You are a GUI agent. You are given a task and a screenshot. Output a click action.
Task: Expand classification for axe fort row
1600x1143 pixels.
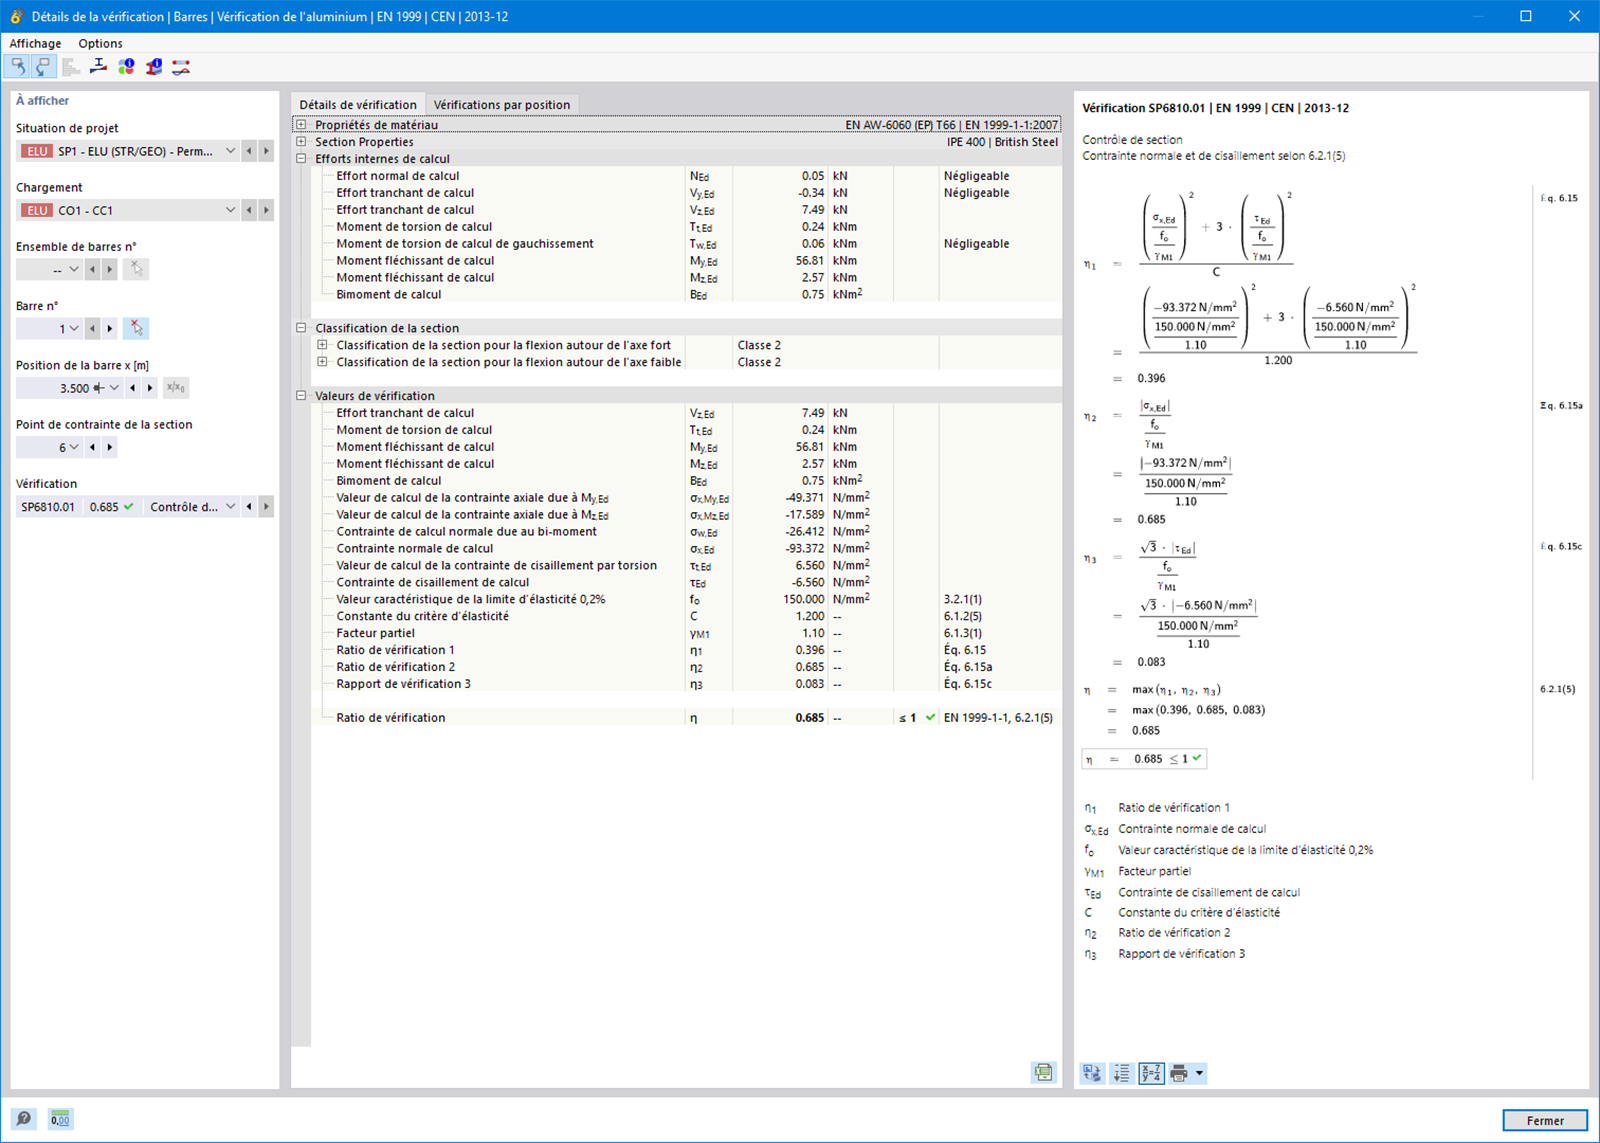pyautogui.click(x=322, y=345)
